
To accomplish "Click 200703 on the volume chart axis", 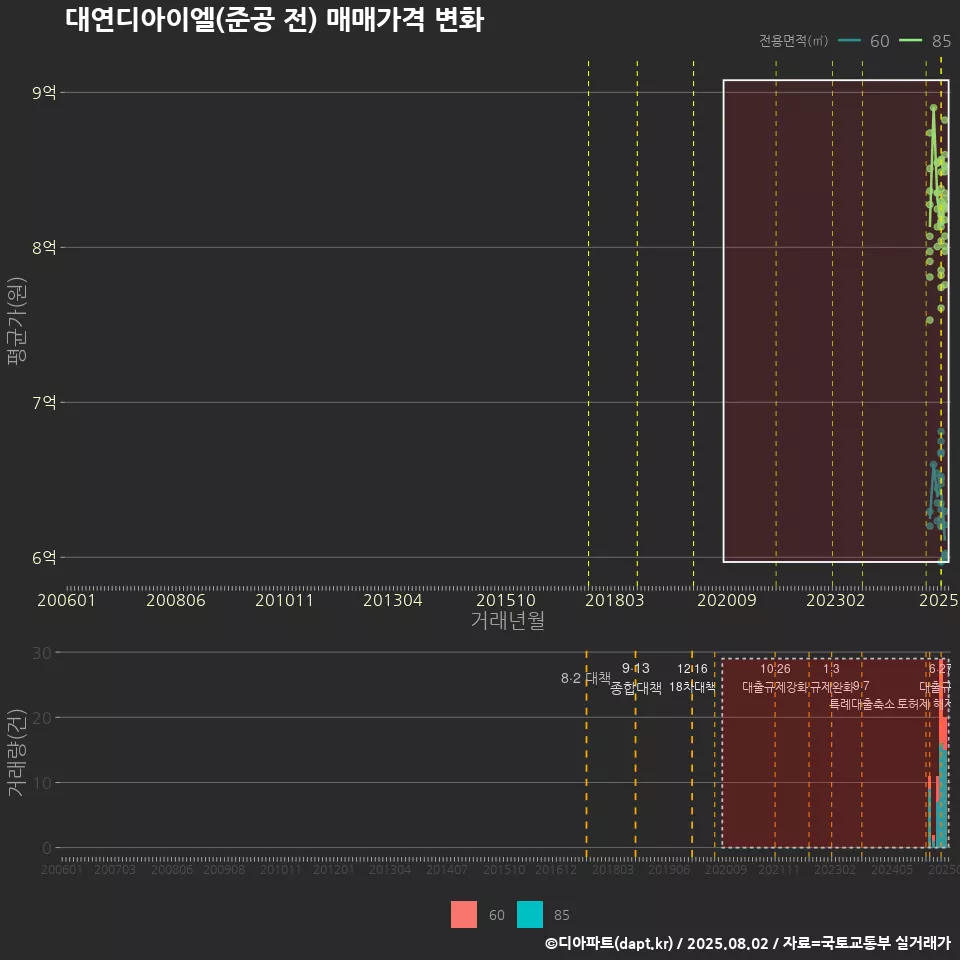I will click(114, 869).
